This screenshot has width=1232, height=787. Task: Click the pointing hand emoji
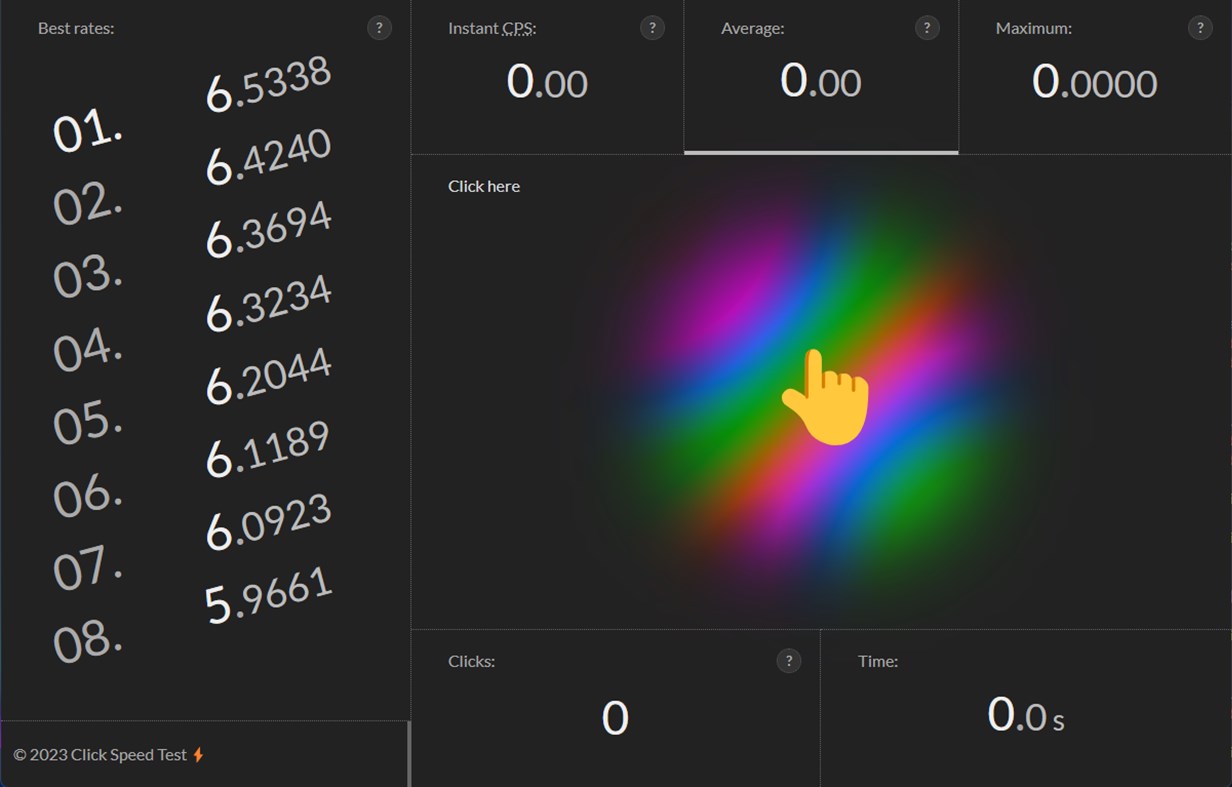(x=826, y=397)
